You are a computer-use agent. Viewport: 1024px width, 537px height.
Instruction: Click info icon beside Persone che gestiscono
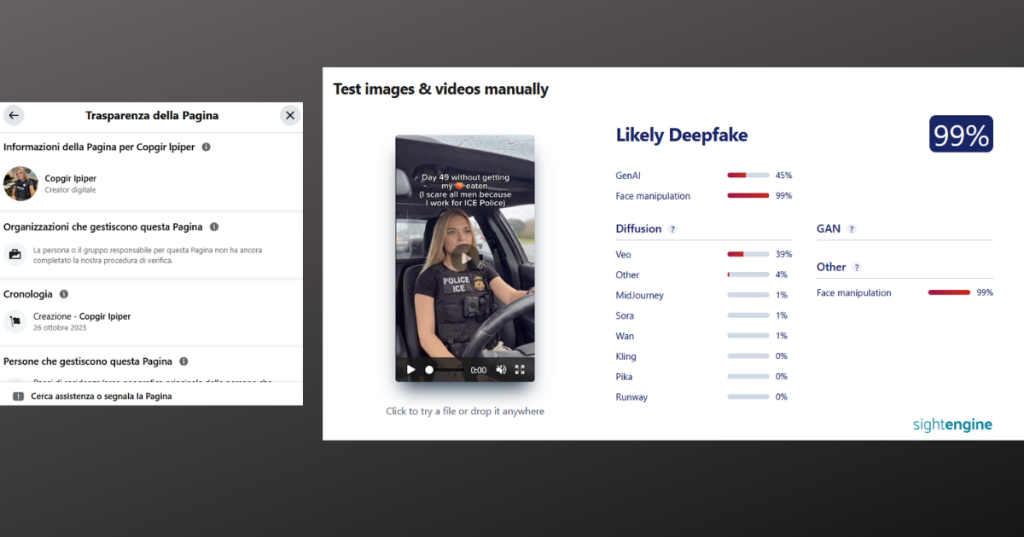pos(184,361)
